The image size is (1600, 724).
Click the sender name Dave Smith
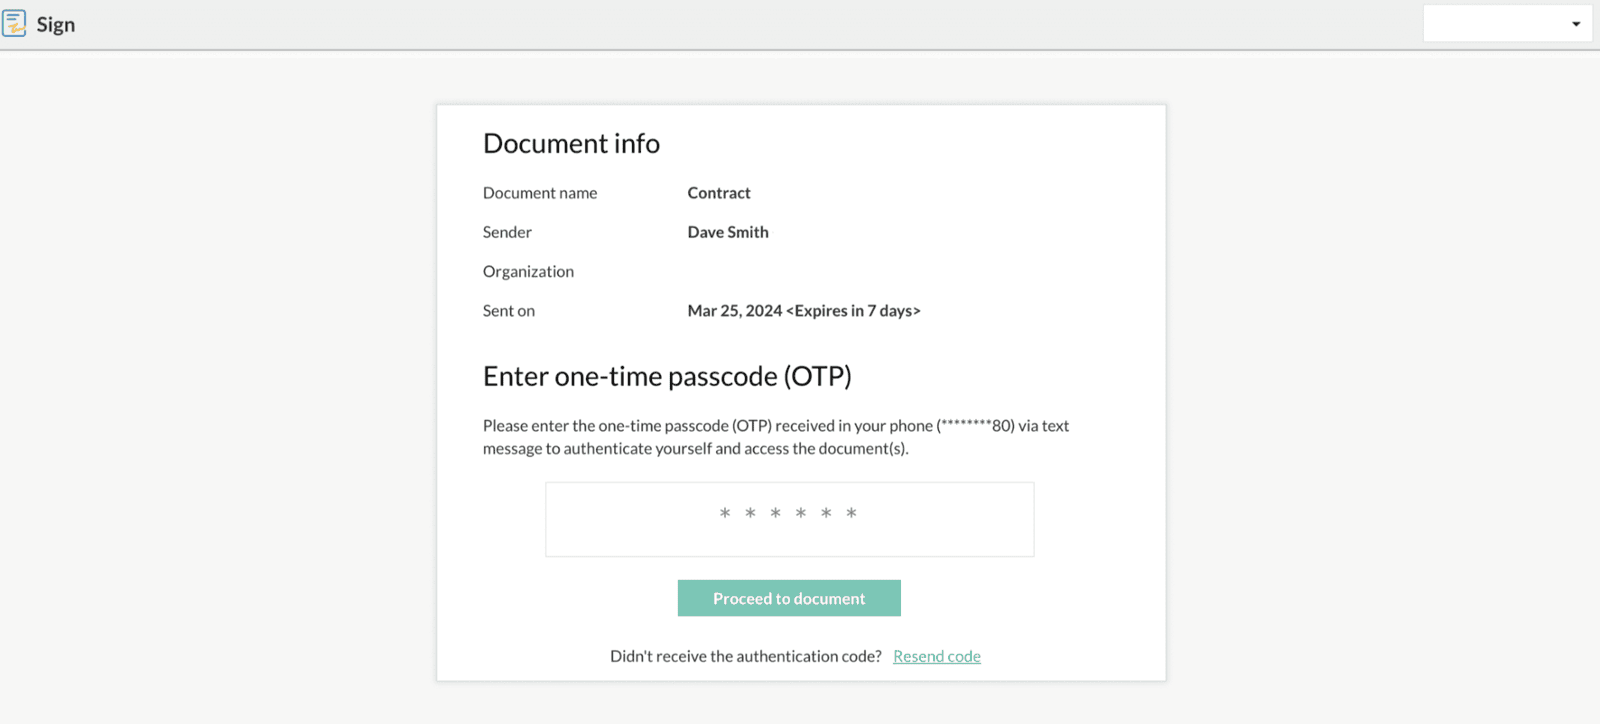click(728, 232)
